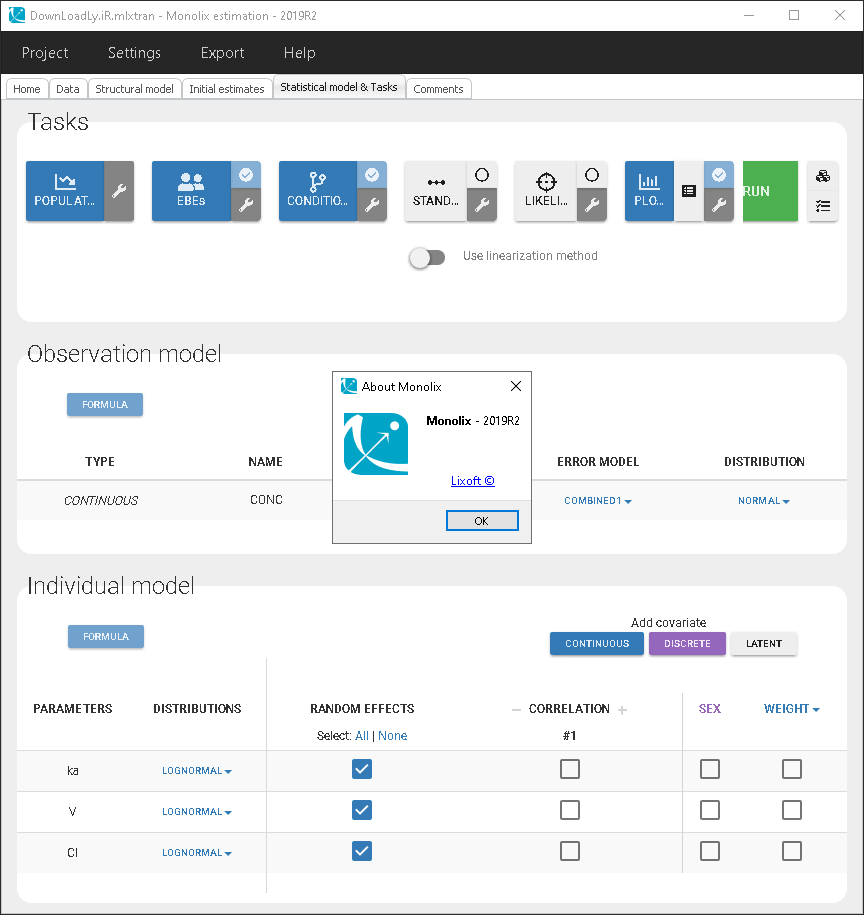The image size is (864, 915).
Task: Click the model building binoculars icon
Action: pos(823,176)
